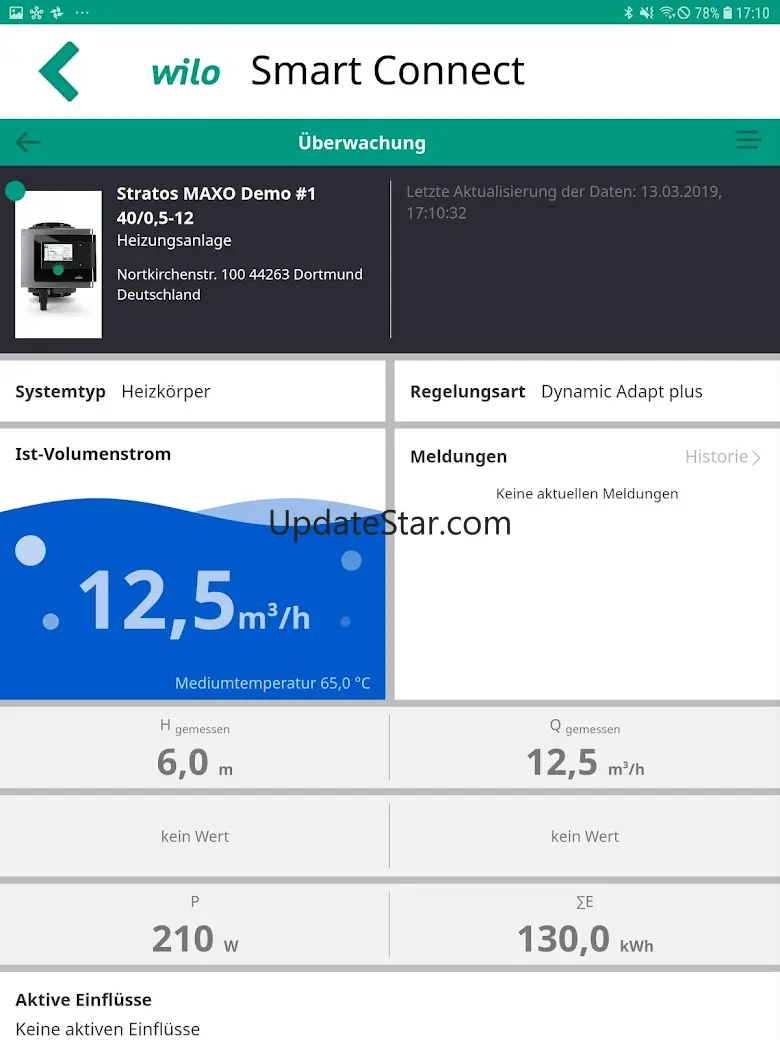The width and height of the screenshot is (780, 1040).
Task: Expand the Historie chevron arrow
Action: (756, 457)
